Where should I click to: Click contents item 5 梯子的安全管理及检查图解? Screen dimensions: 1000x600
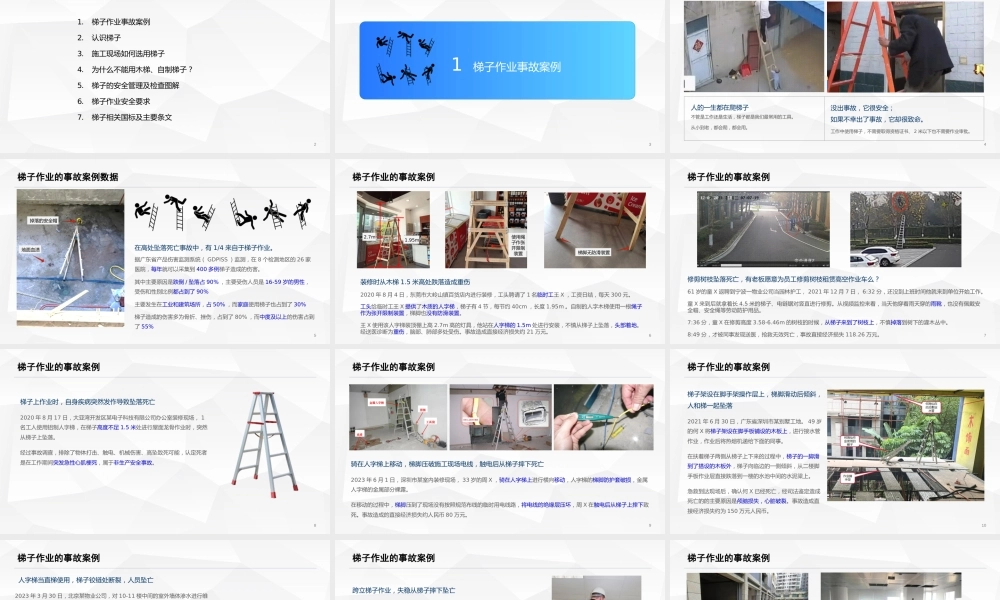coord(135,85)
